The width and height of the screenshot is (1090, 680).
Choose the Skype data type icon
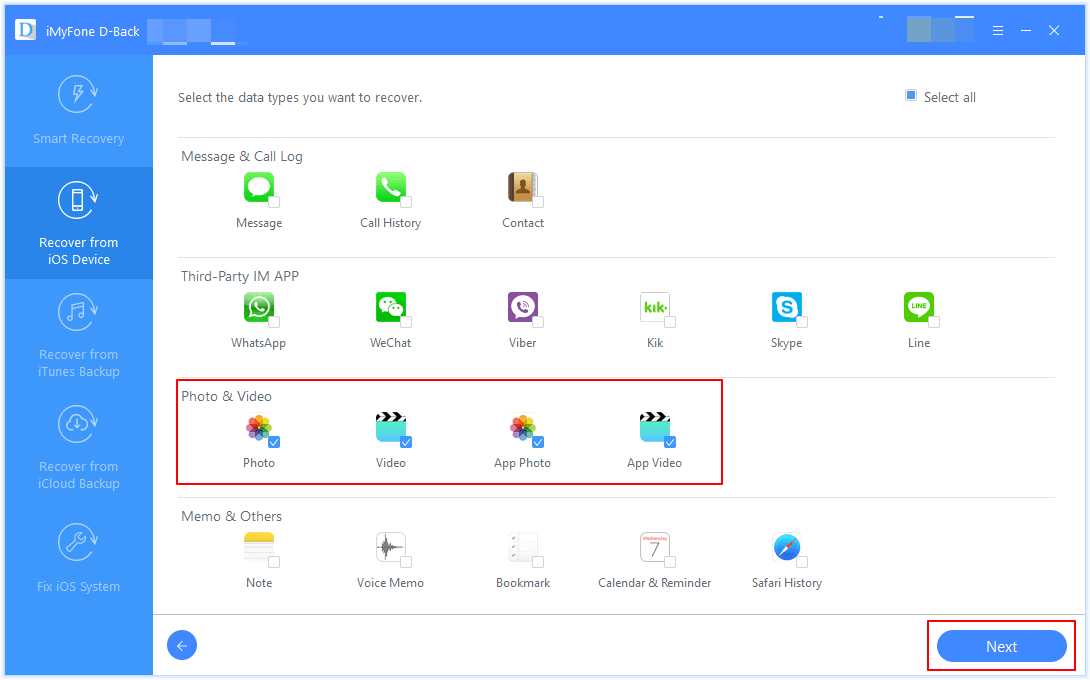[786, 307]
